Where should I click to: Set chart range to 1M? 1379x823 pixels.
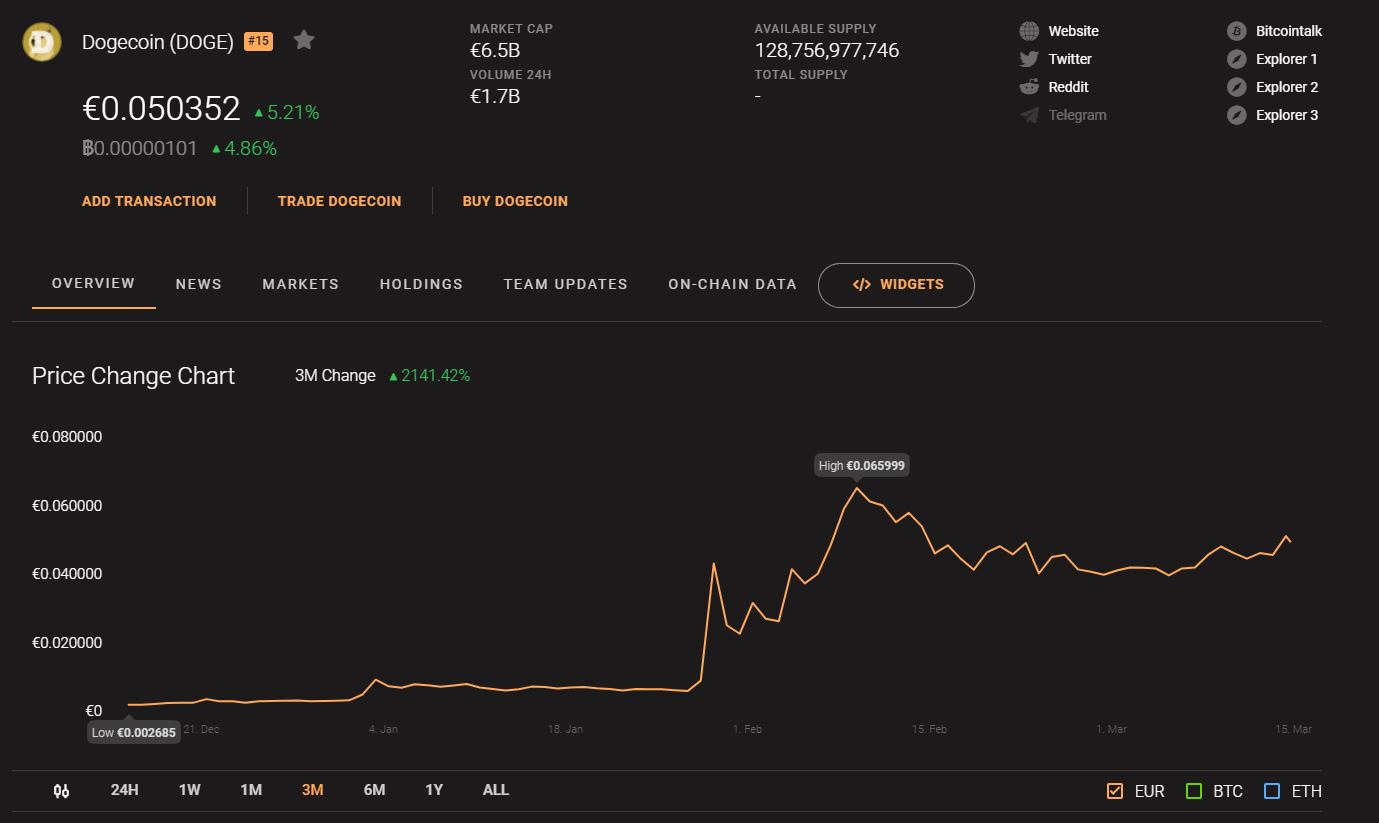point(251,790)
